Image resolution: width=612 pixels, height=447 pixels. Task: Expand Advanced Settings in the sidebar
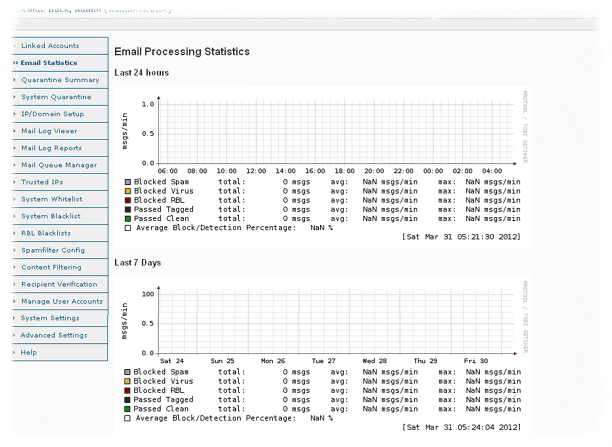coord(54,335)
